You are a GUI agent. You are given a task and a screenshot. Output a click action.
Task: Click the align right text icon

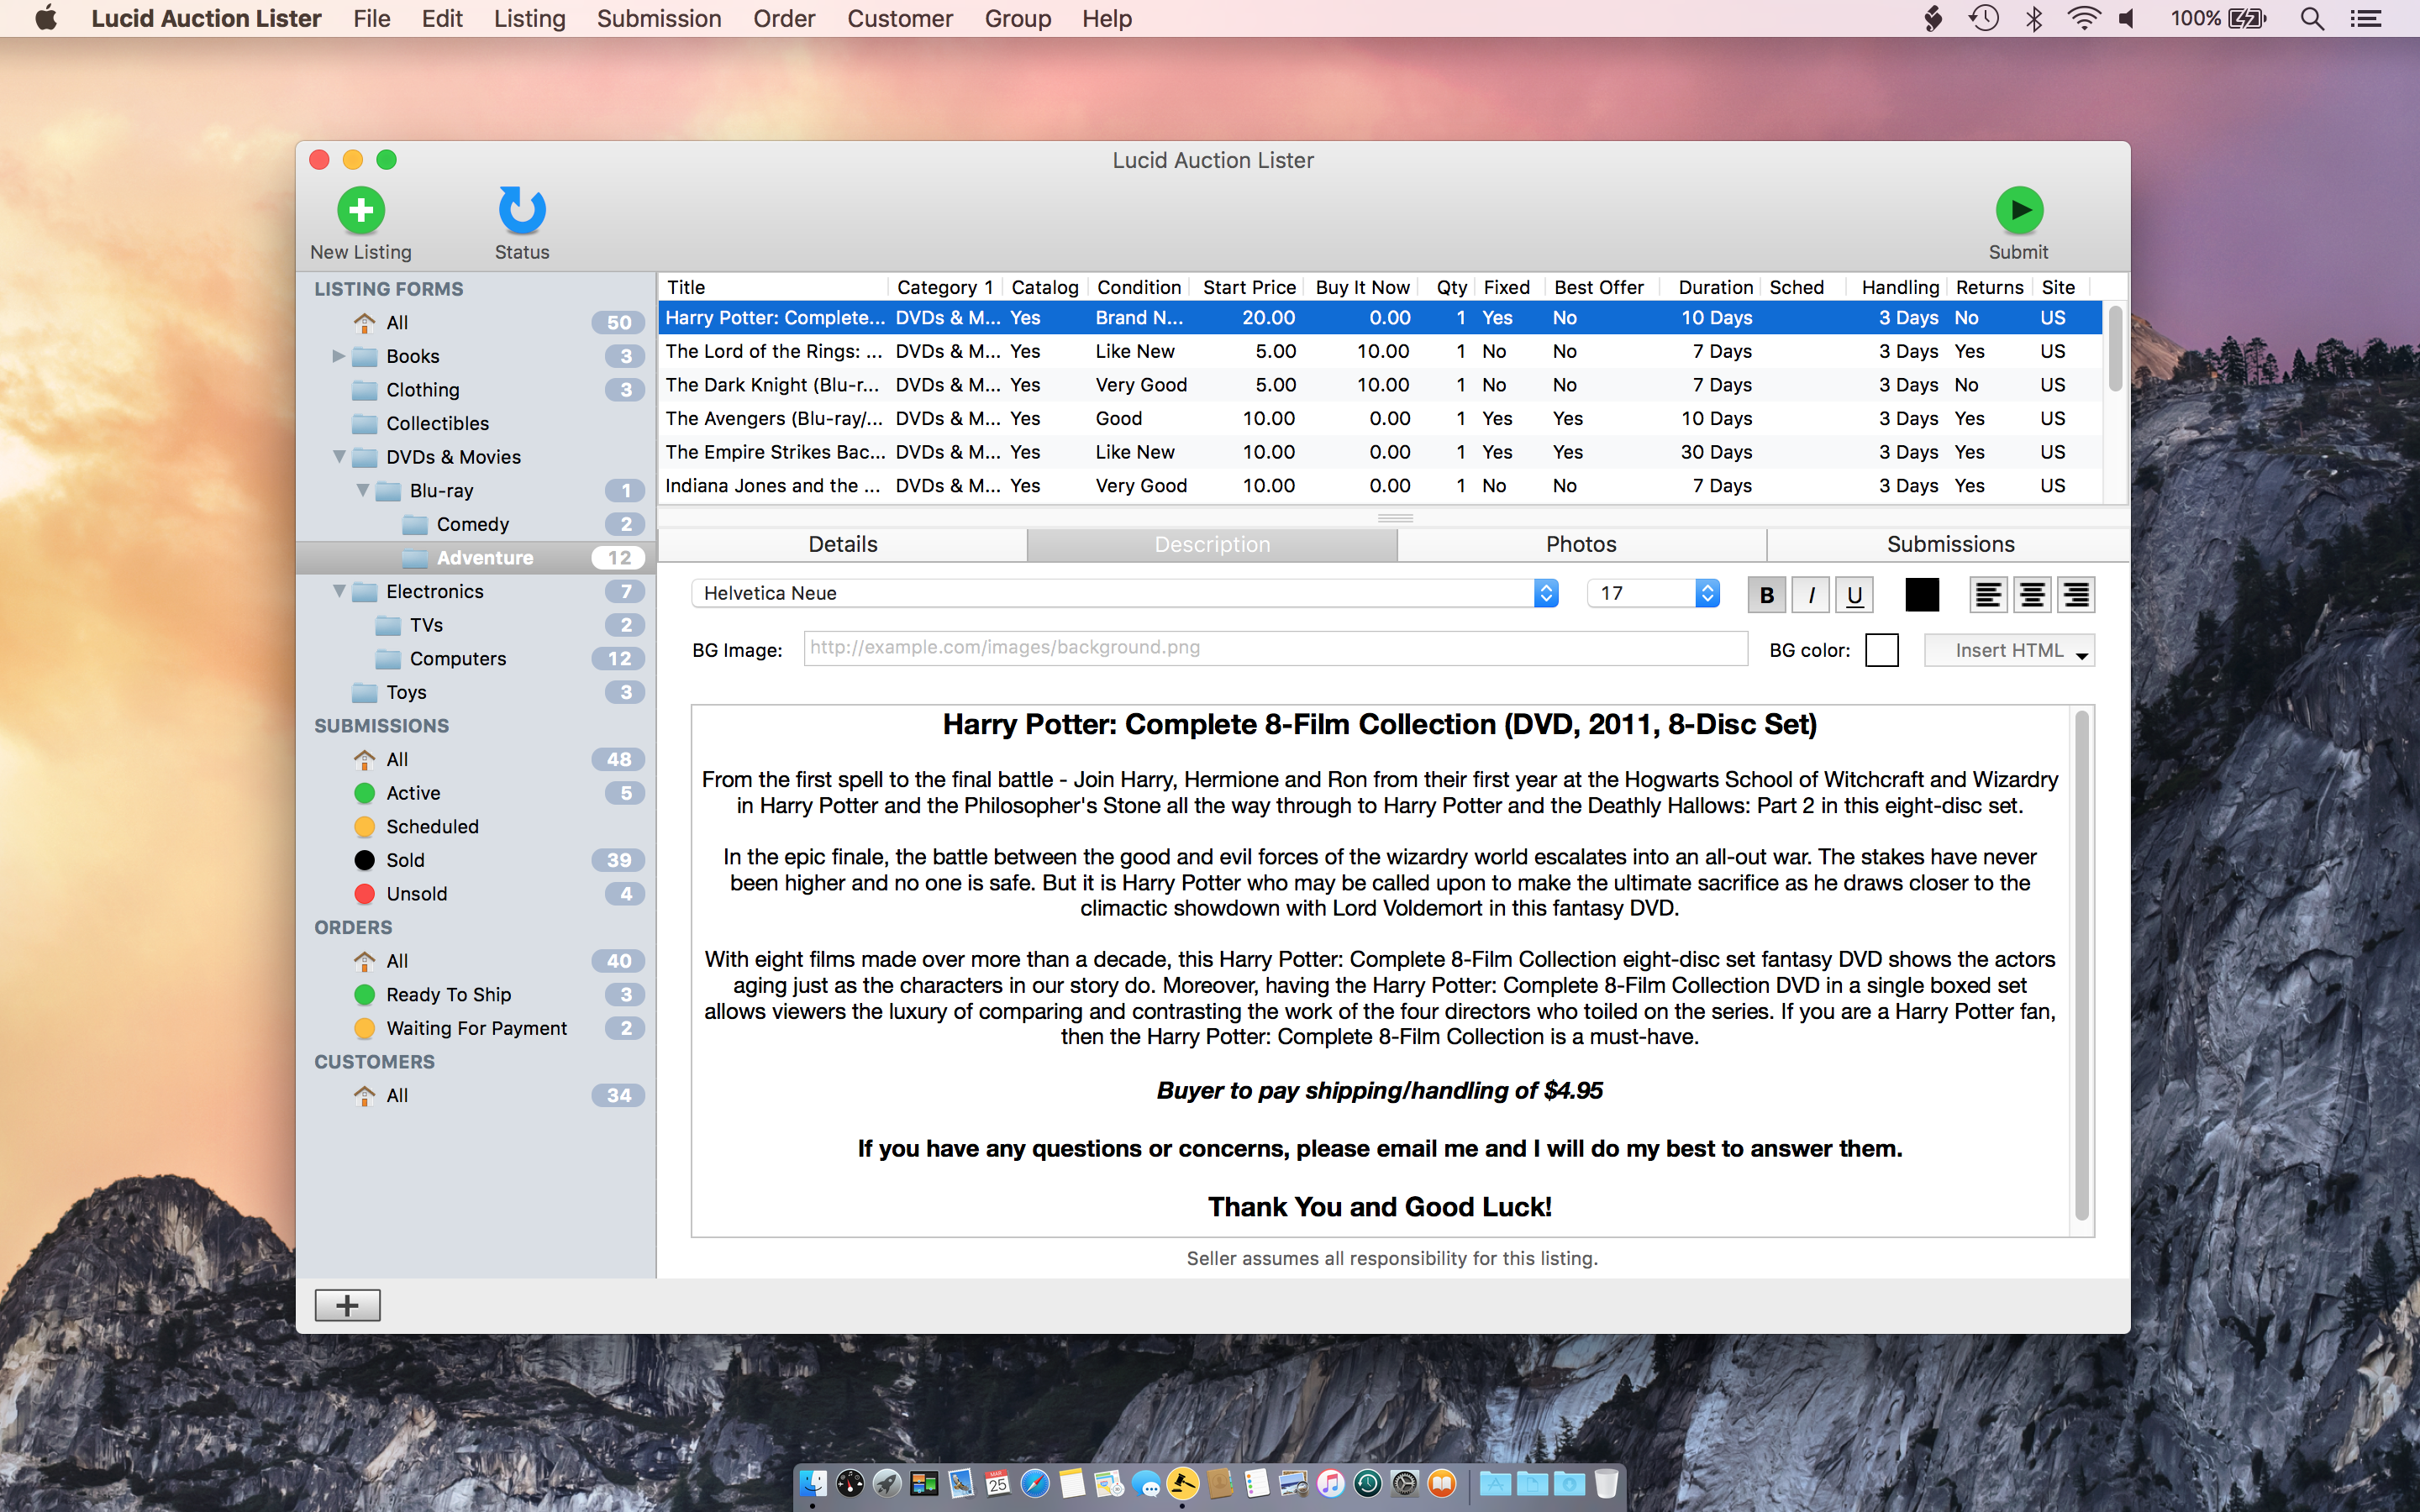[x=2076, y=595]
